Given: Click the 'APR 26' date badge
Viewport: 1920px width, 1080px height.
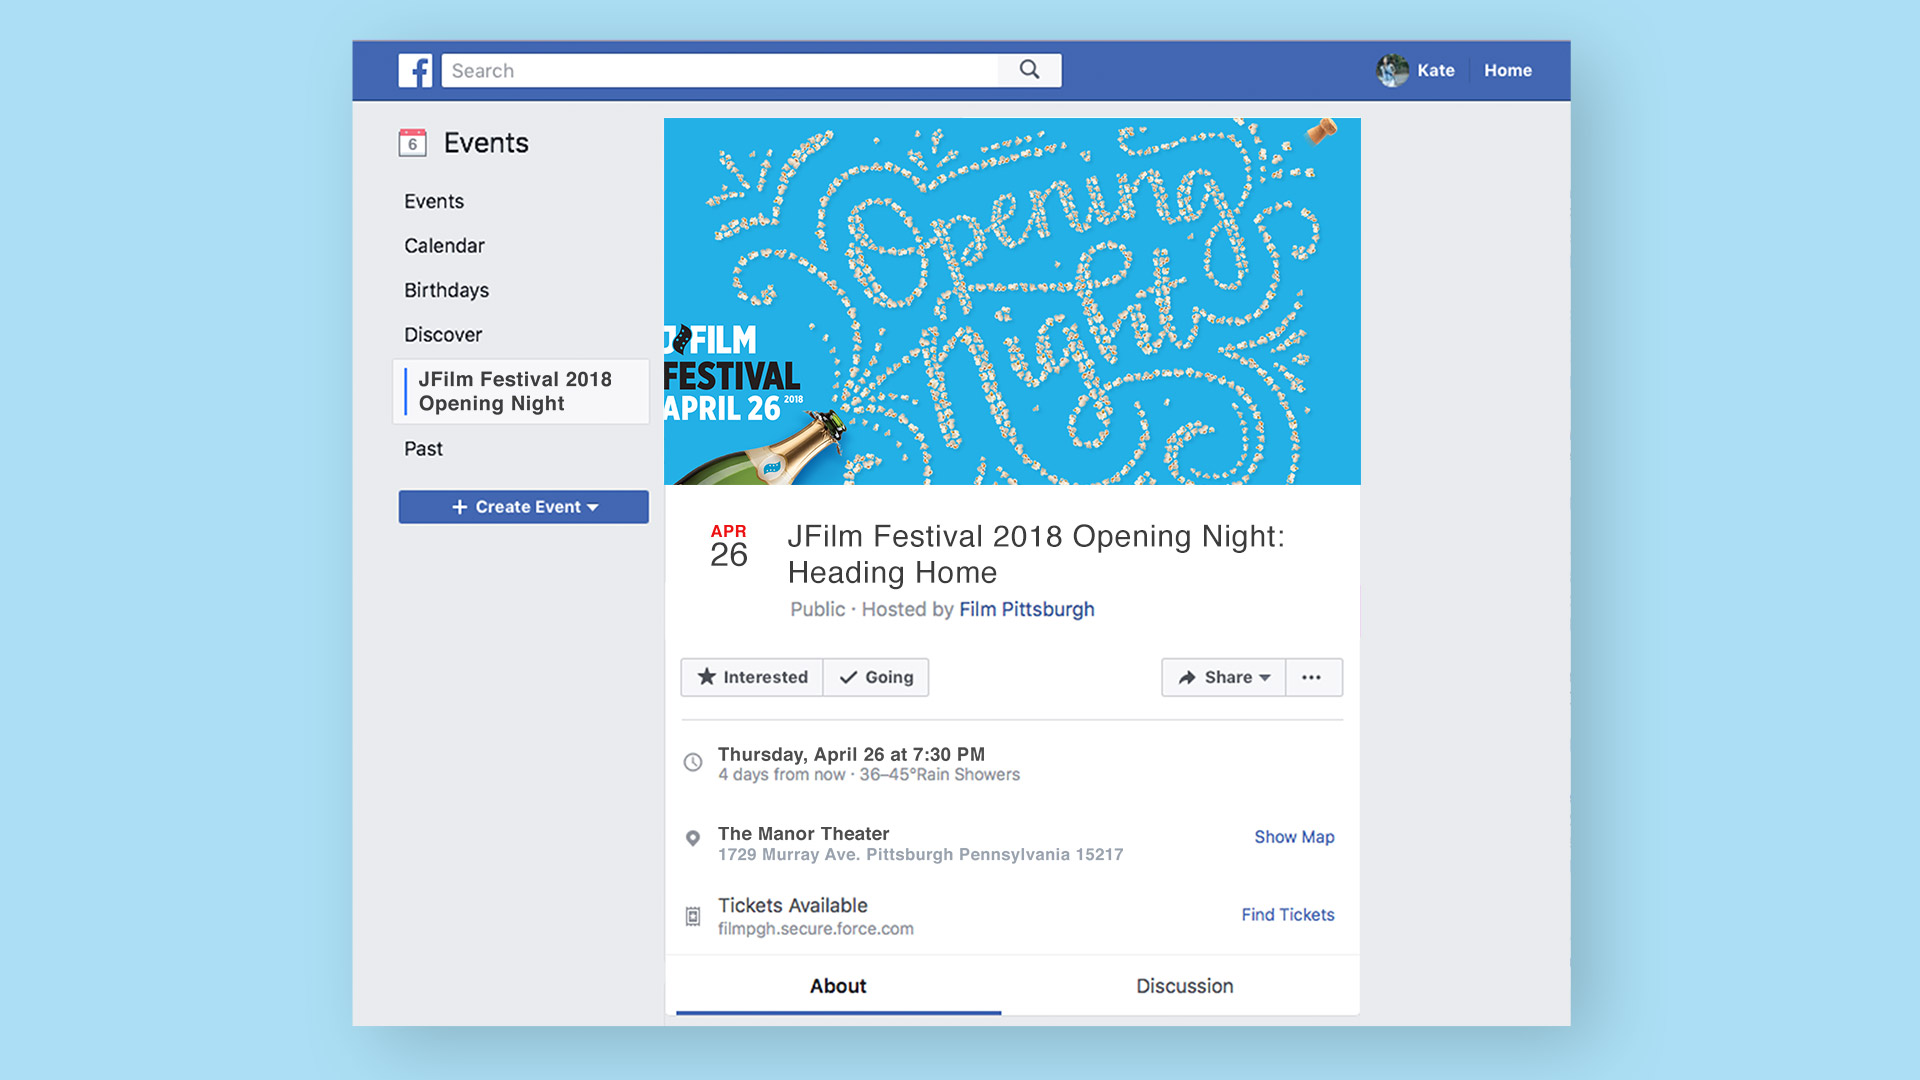Looking at the screenshot, I should [x=728, y=546].
